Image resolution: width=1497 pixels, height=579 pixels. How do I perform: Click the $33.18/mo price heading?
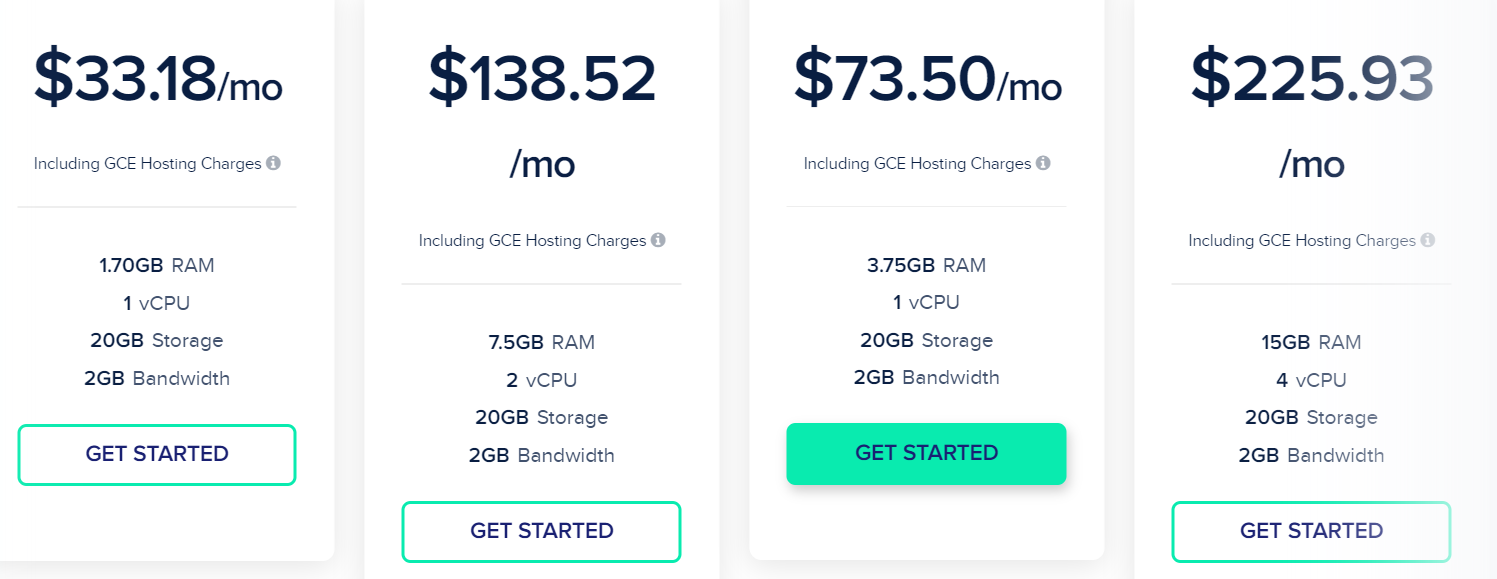[x=158, y=79]
